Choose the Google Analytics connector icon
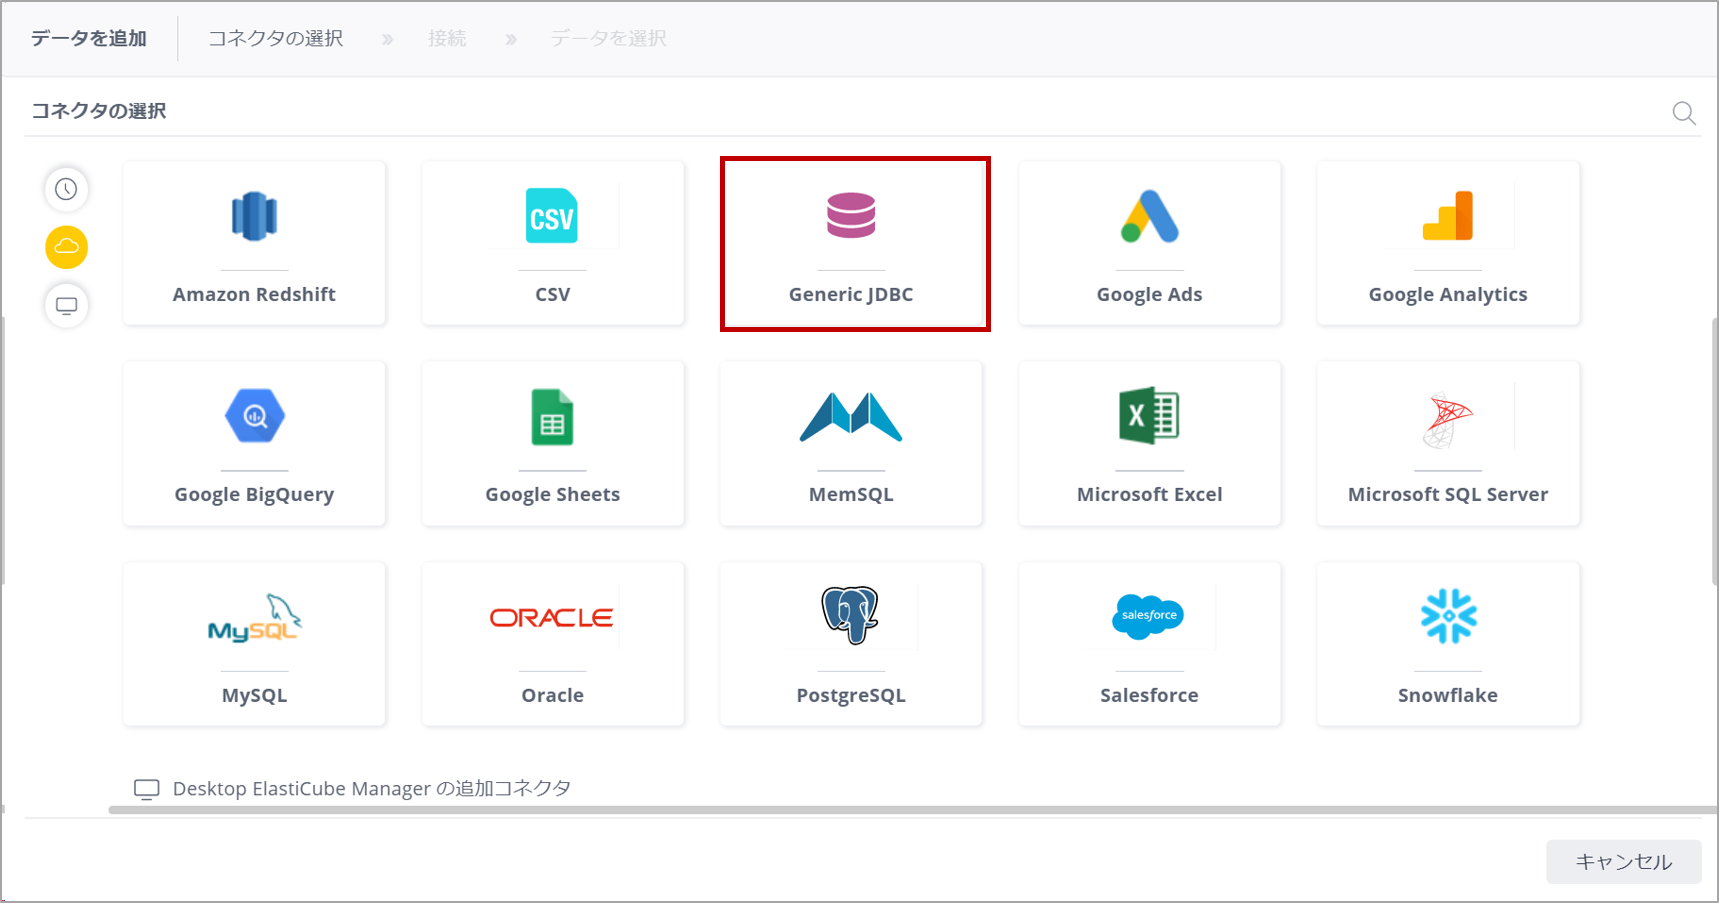 [x=1448, y=216]
